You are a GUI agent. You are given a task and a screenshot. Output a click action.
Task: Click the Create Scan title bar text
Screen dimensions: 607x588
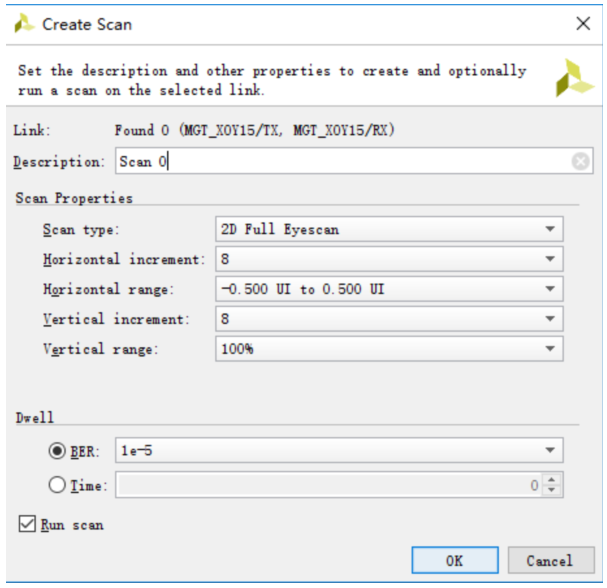point(86,23)
